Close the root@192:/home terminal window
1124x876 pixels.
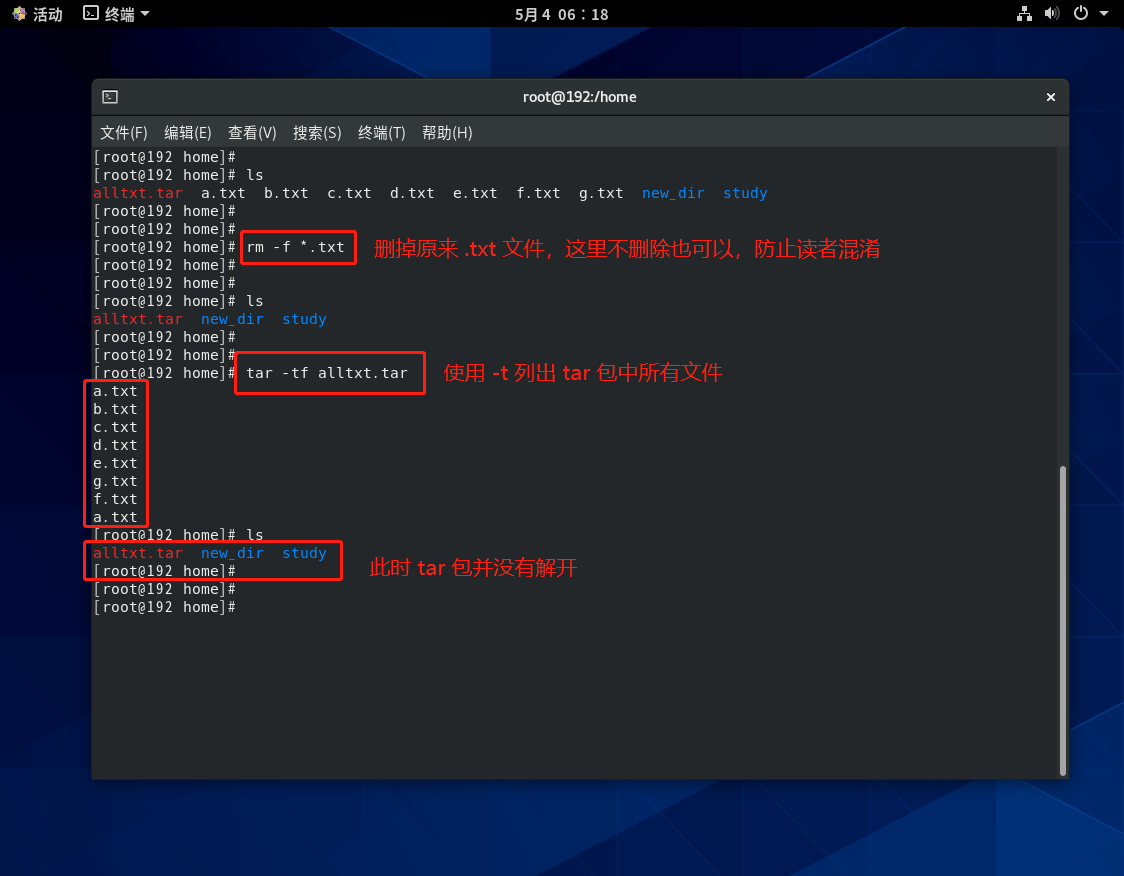[x=1050, y=97]
